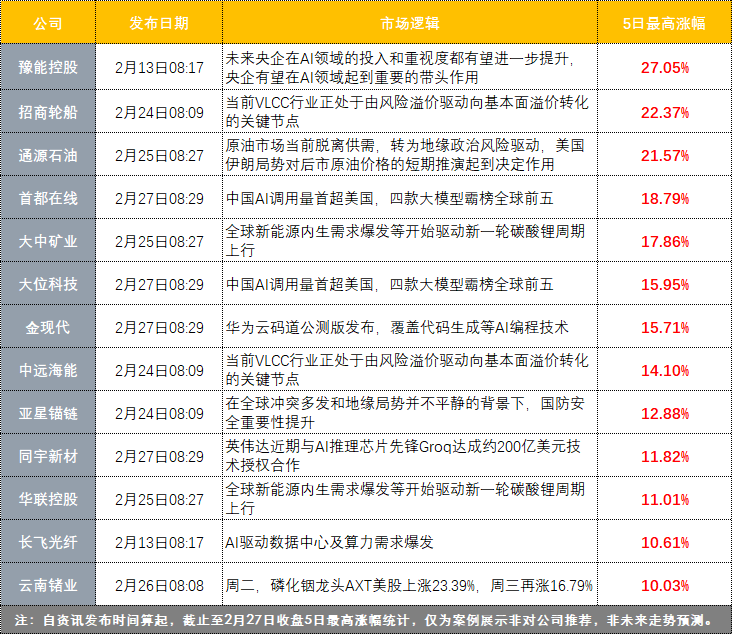Click the 公司 column header

(48, 23)
